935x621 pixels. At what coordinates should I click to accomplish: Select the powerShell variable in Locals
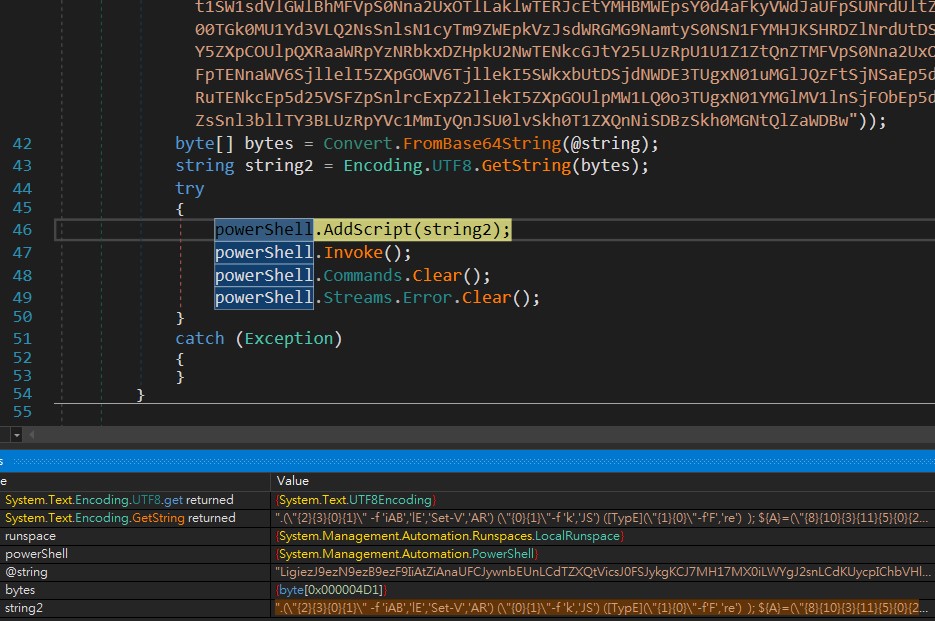pyautogui.click(x=36, y=554)
